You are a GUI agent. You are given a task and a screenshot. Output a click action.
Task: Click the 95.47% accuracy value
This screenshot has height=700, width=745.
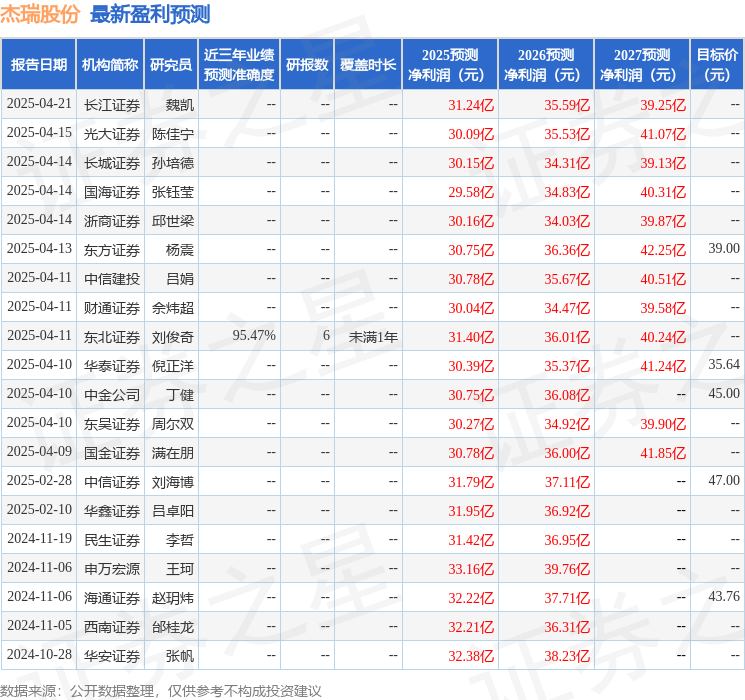pos(254,336)
